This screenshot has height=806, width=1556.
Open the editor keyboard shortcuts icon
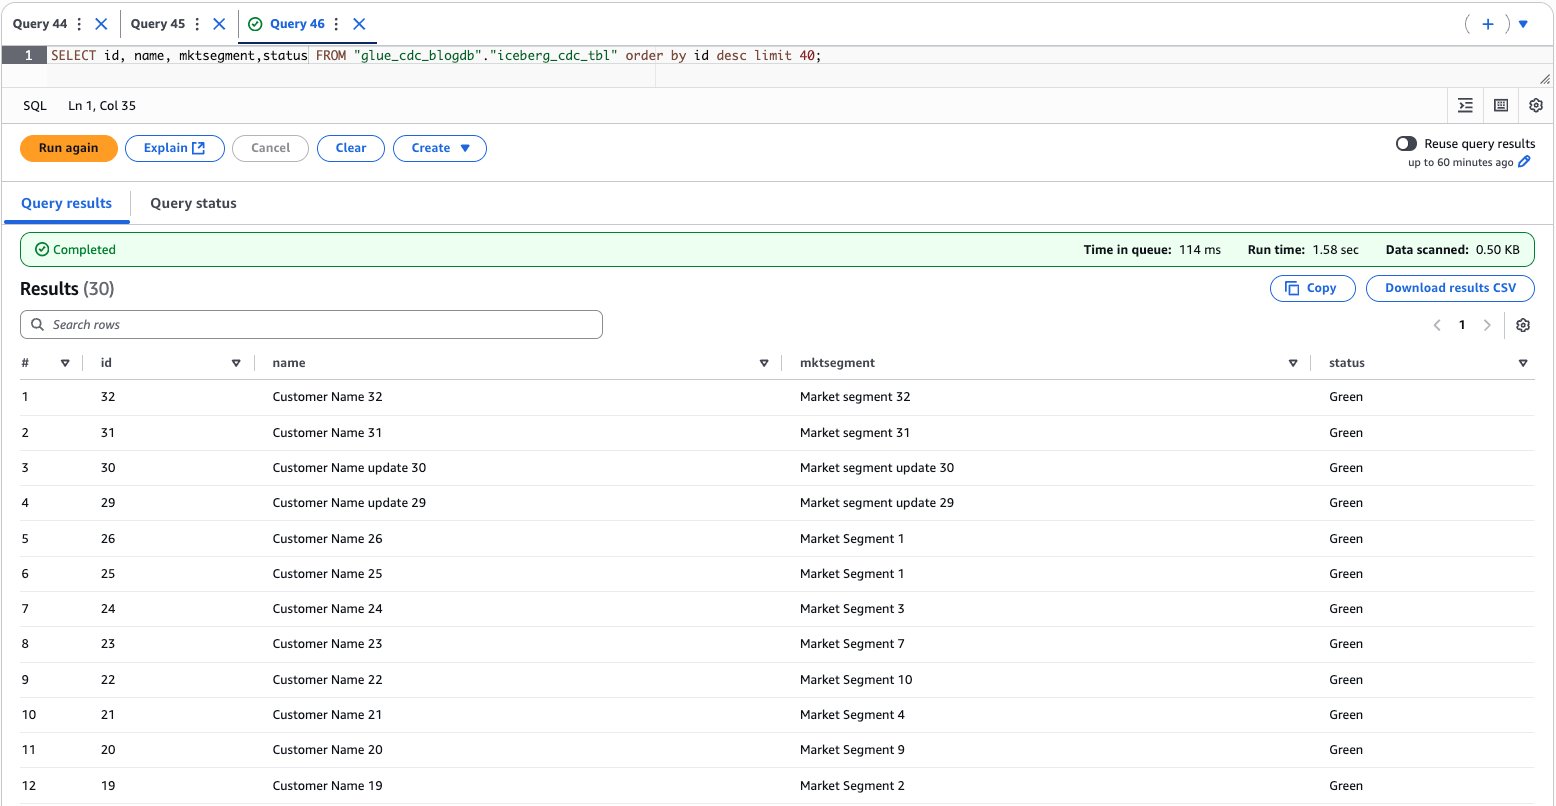(x=1500, y=105)
